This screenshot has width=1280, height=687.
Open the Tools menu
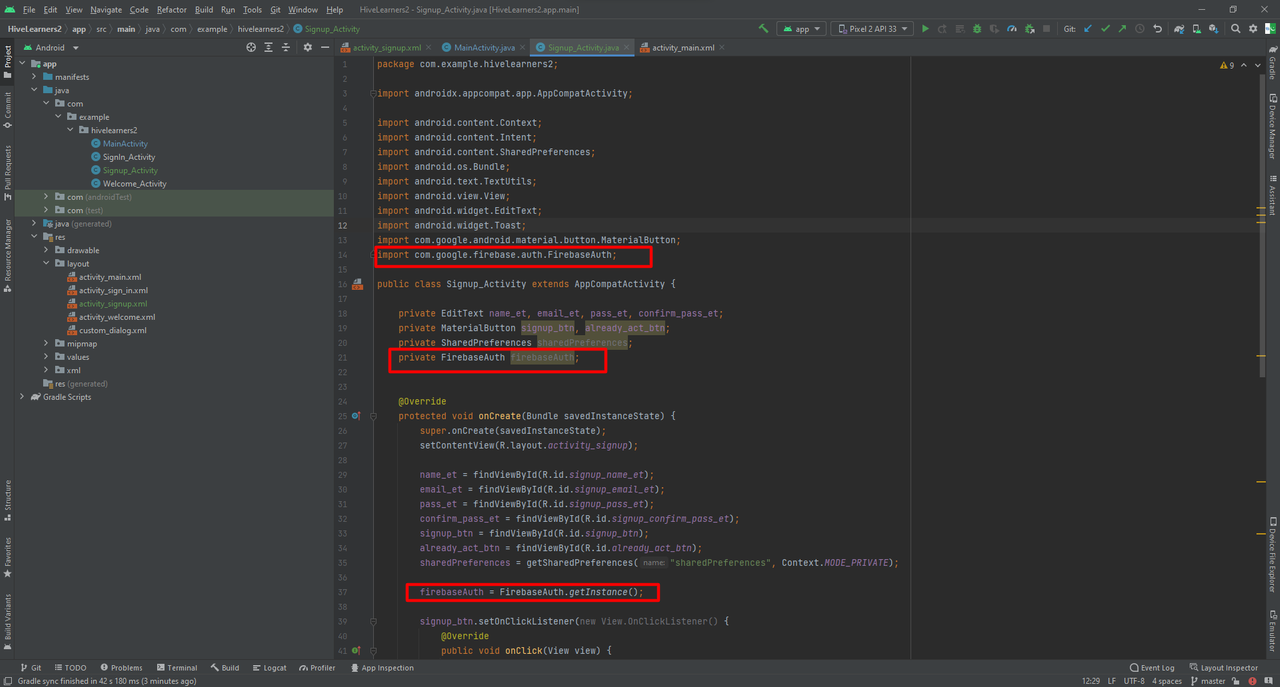[252, 9]
